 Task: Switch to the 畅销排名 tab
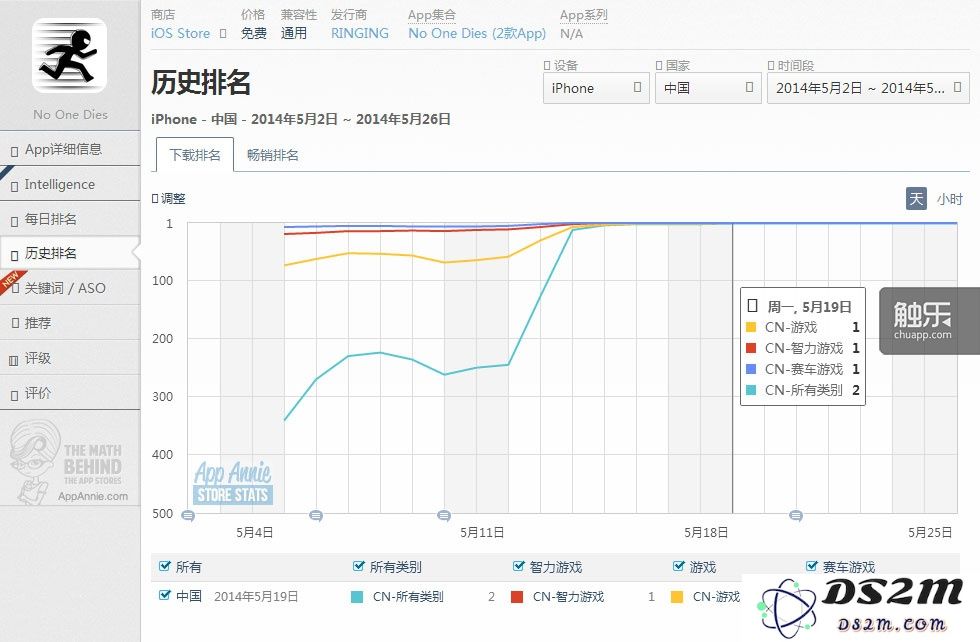coord(272,154)
